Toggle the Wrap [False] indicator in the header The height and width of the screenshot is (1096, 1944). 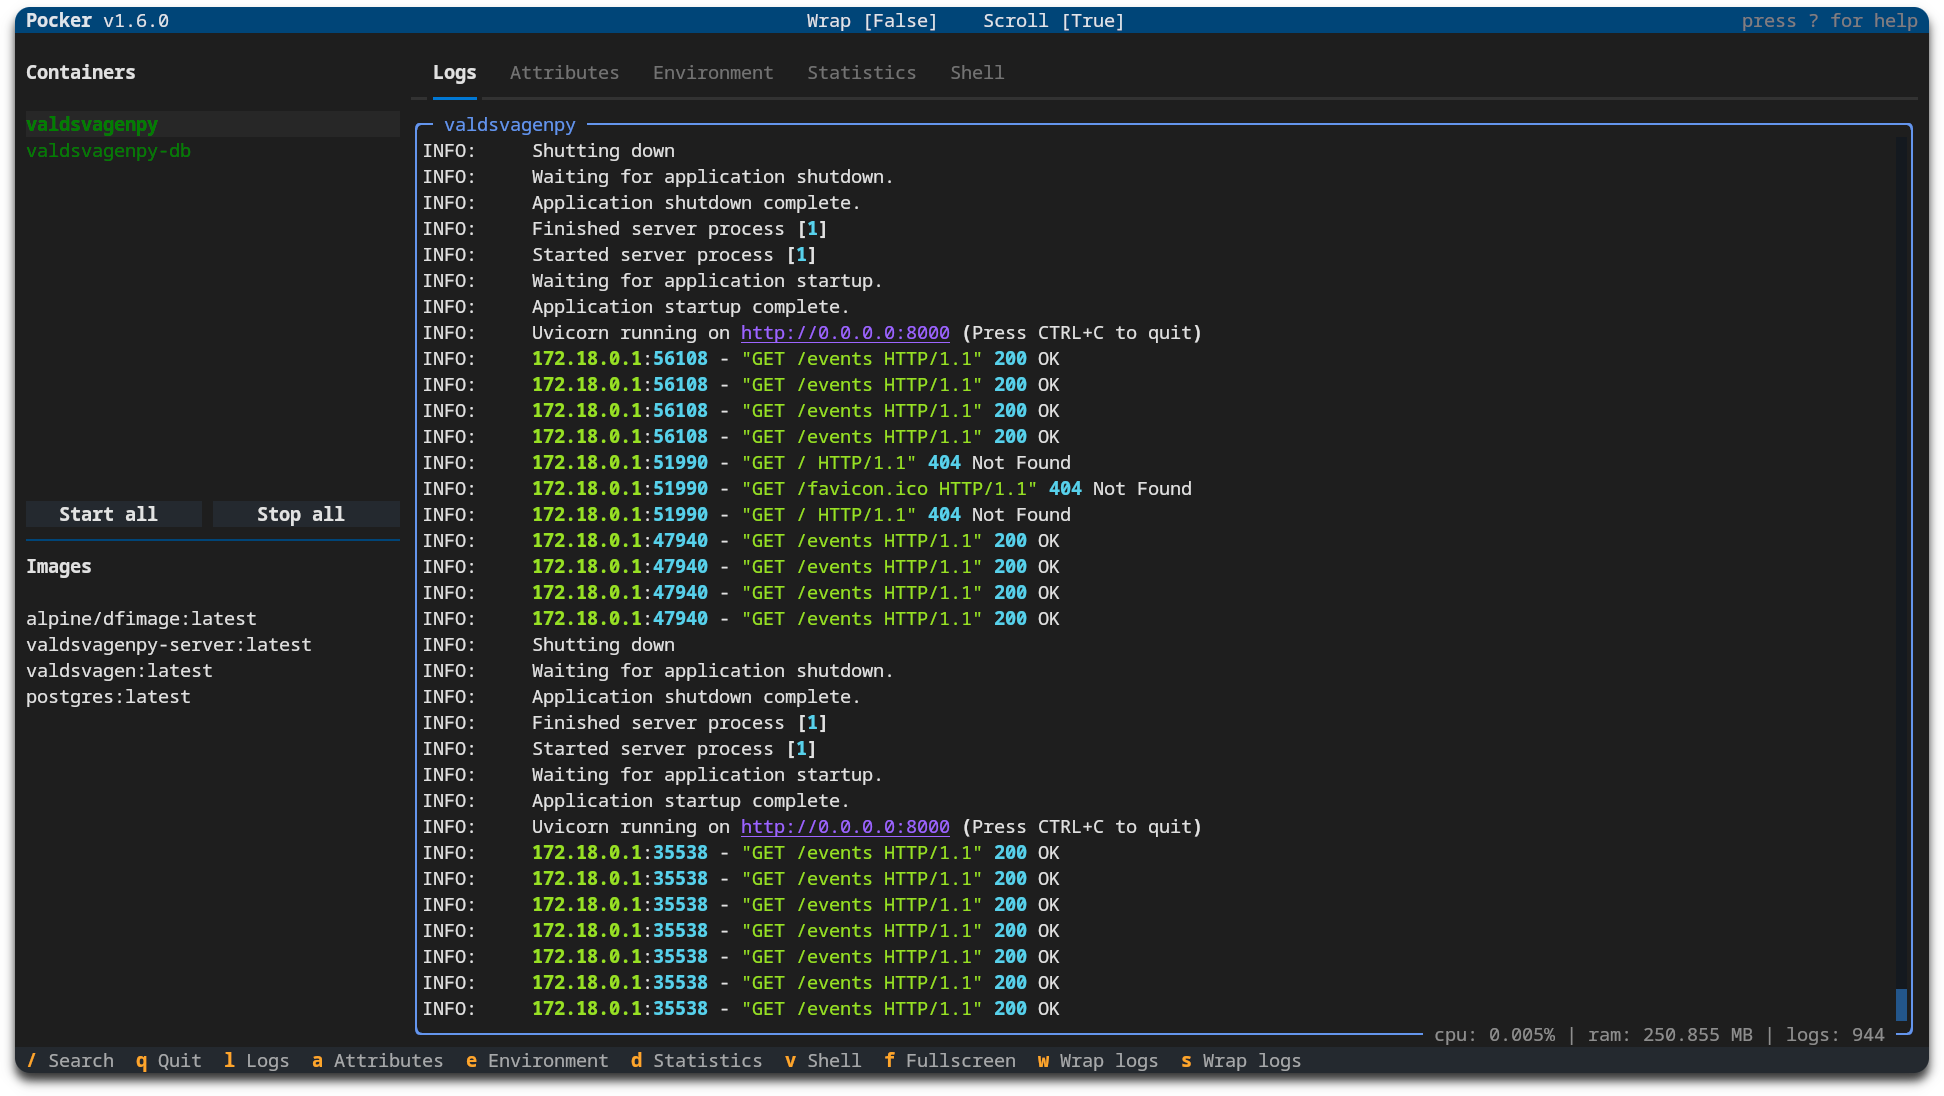click(x=871, y=21)
